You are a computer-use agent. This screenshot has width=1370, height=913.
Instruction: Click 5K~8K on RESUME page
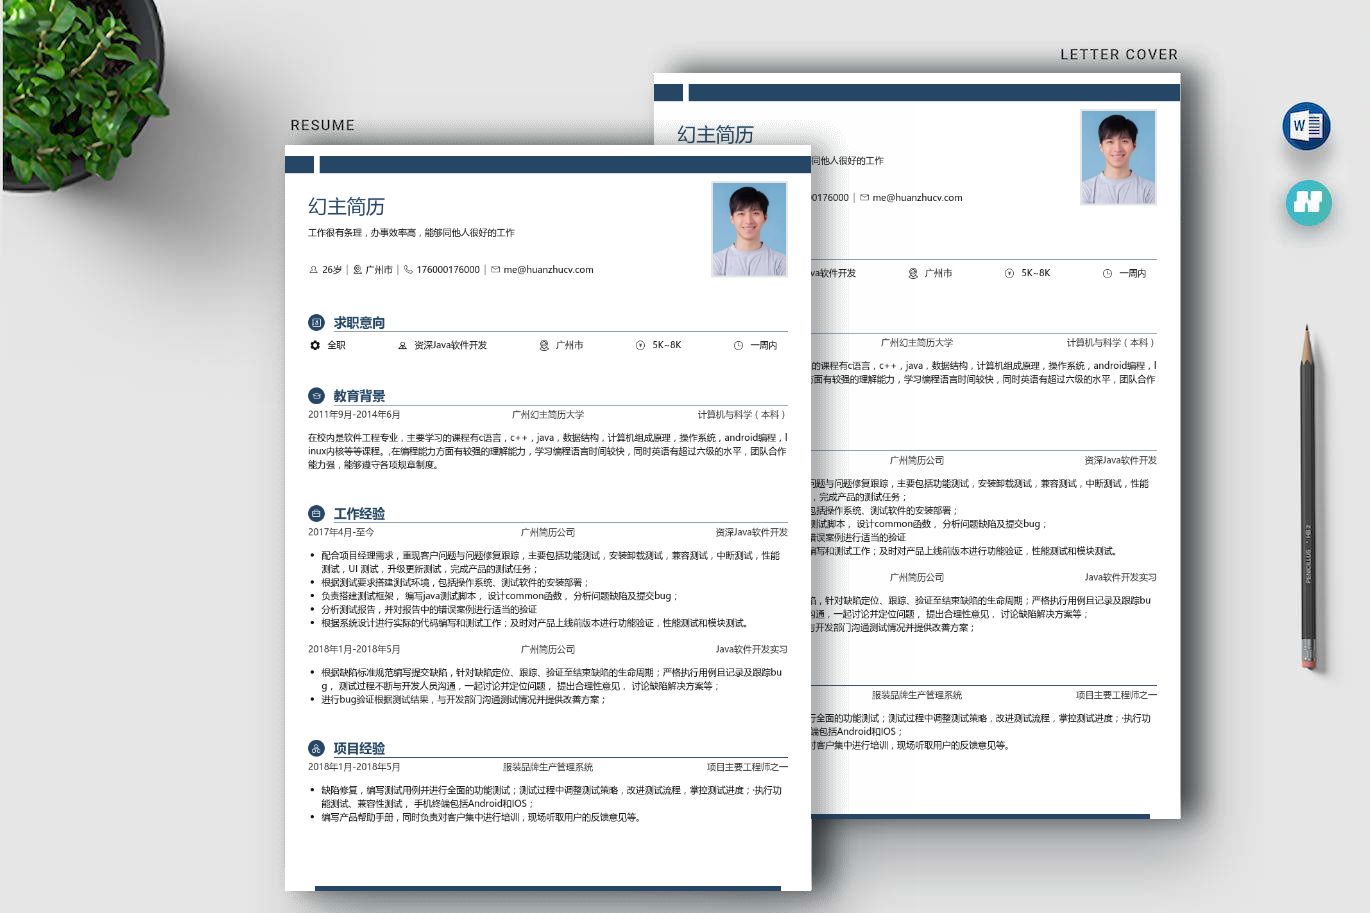667,345
